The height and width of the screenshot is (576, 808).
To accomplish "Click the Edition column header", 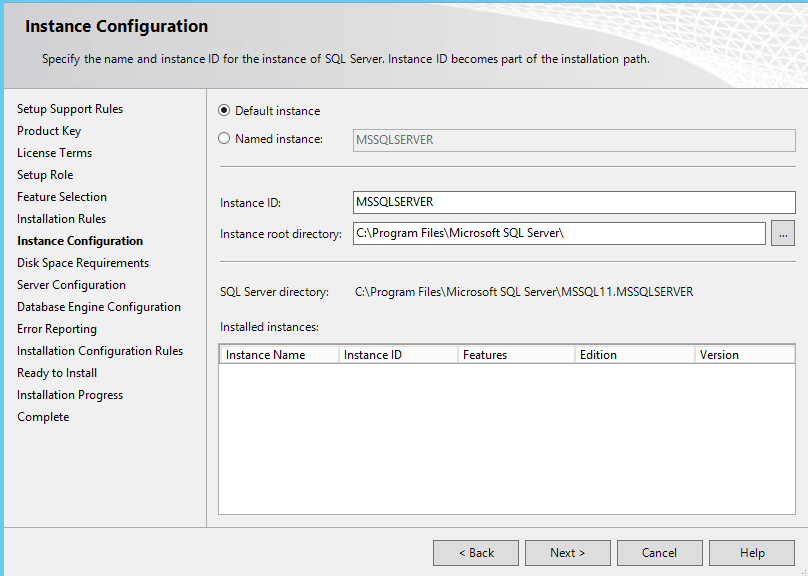I will (635, 355).
